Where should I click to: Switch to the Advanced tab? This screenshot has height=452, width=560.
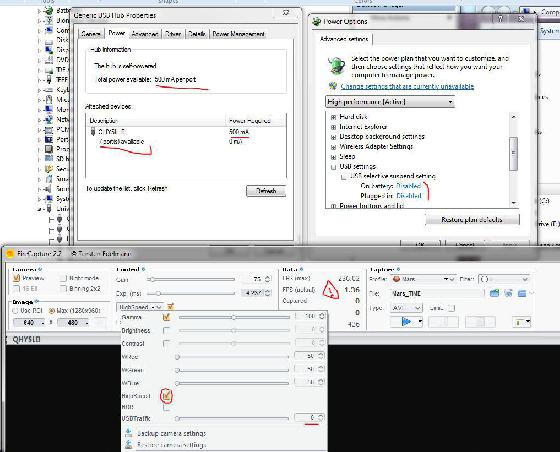point(145,34)
